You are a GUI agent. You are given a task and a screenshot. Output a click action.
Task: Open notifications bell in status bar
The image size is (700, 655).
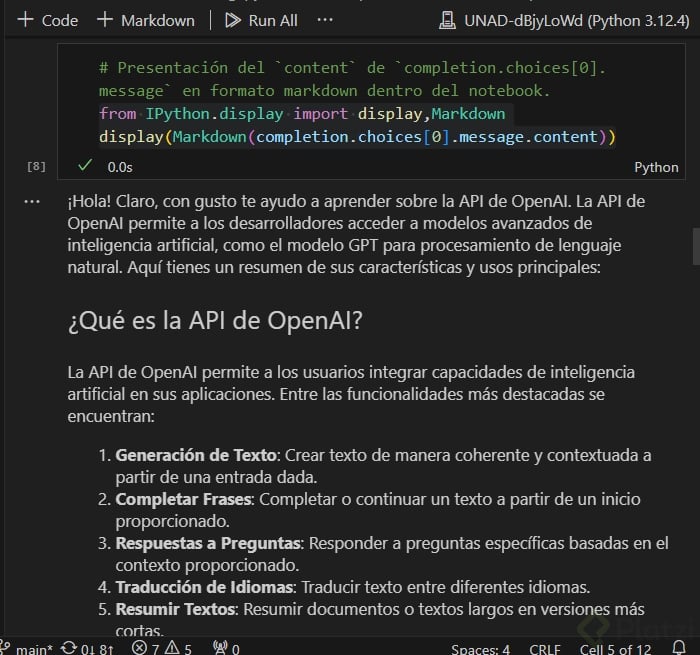679,647
